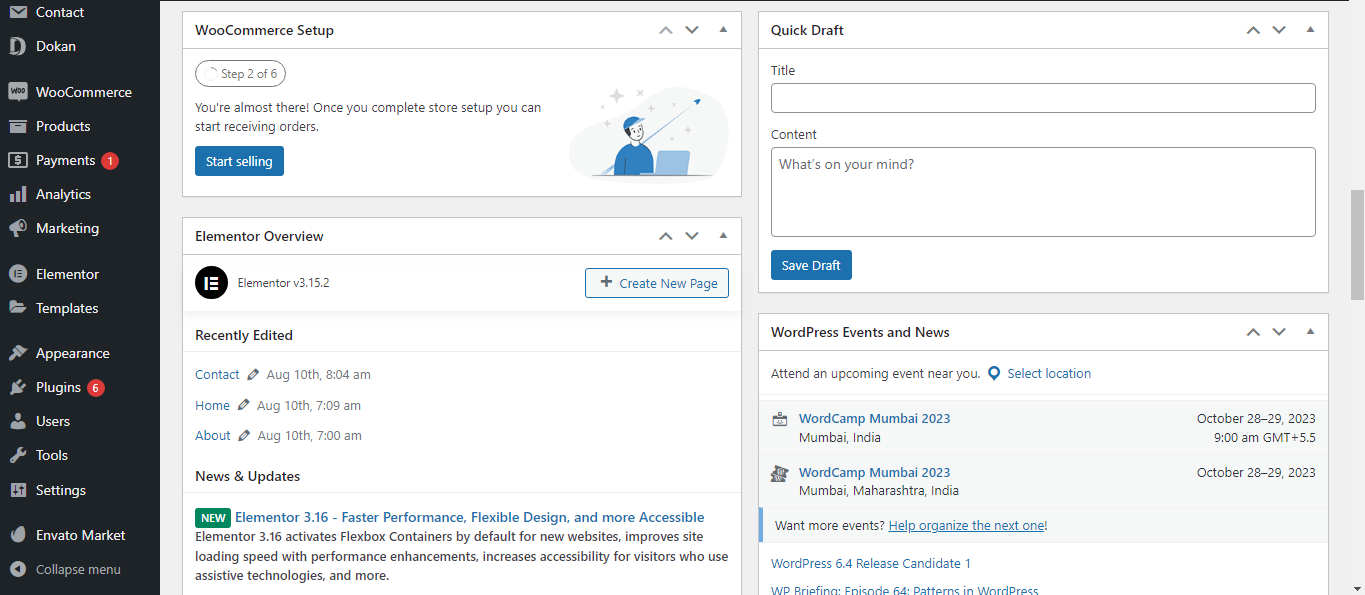Viewport: 1365px width, 595px height.
Task: Click the Help organize the next one link
Action: 966,525
